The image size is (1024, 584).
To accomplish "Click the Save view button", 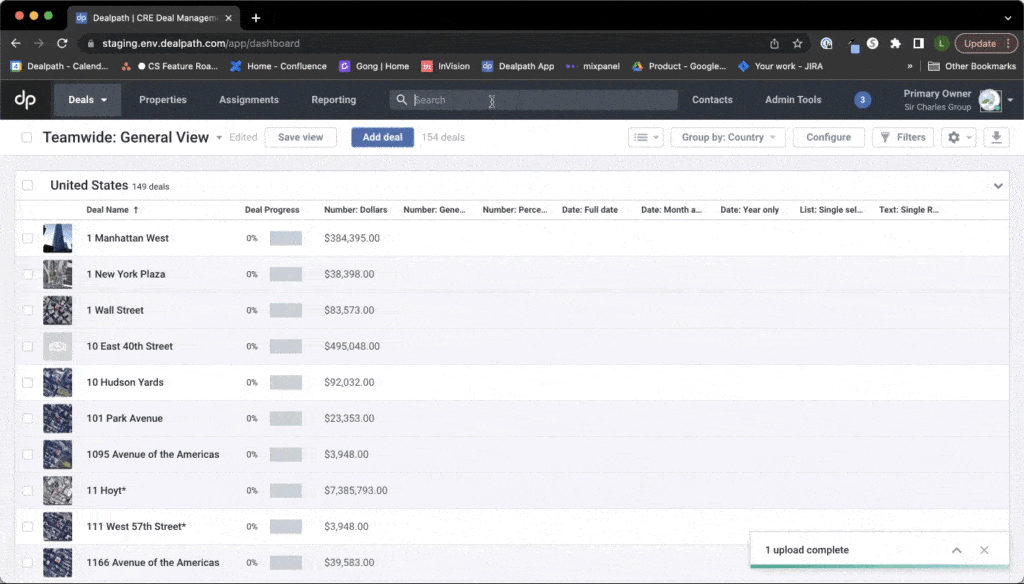I will [x=300, y=137].
